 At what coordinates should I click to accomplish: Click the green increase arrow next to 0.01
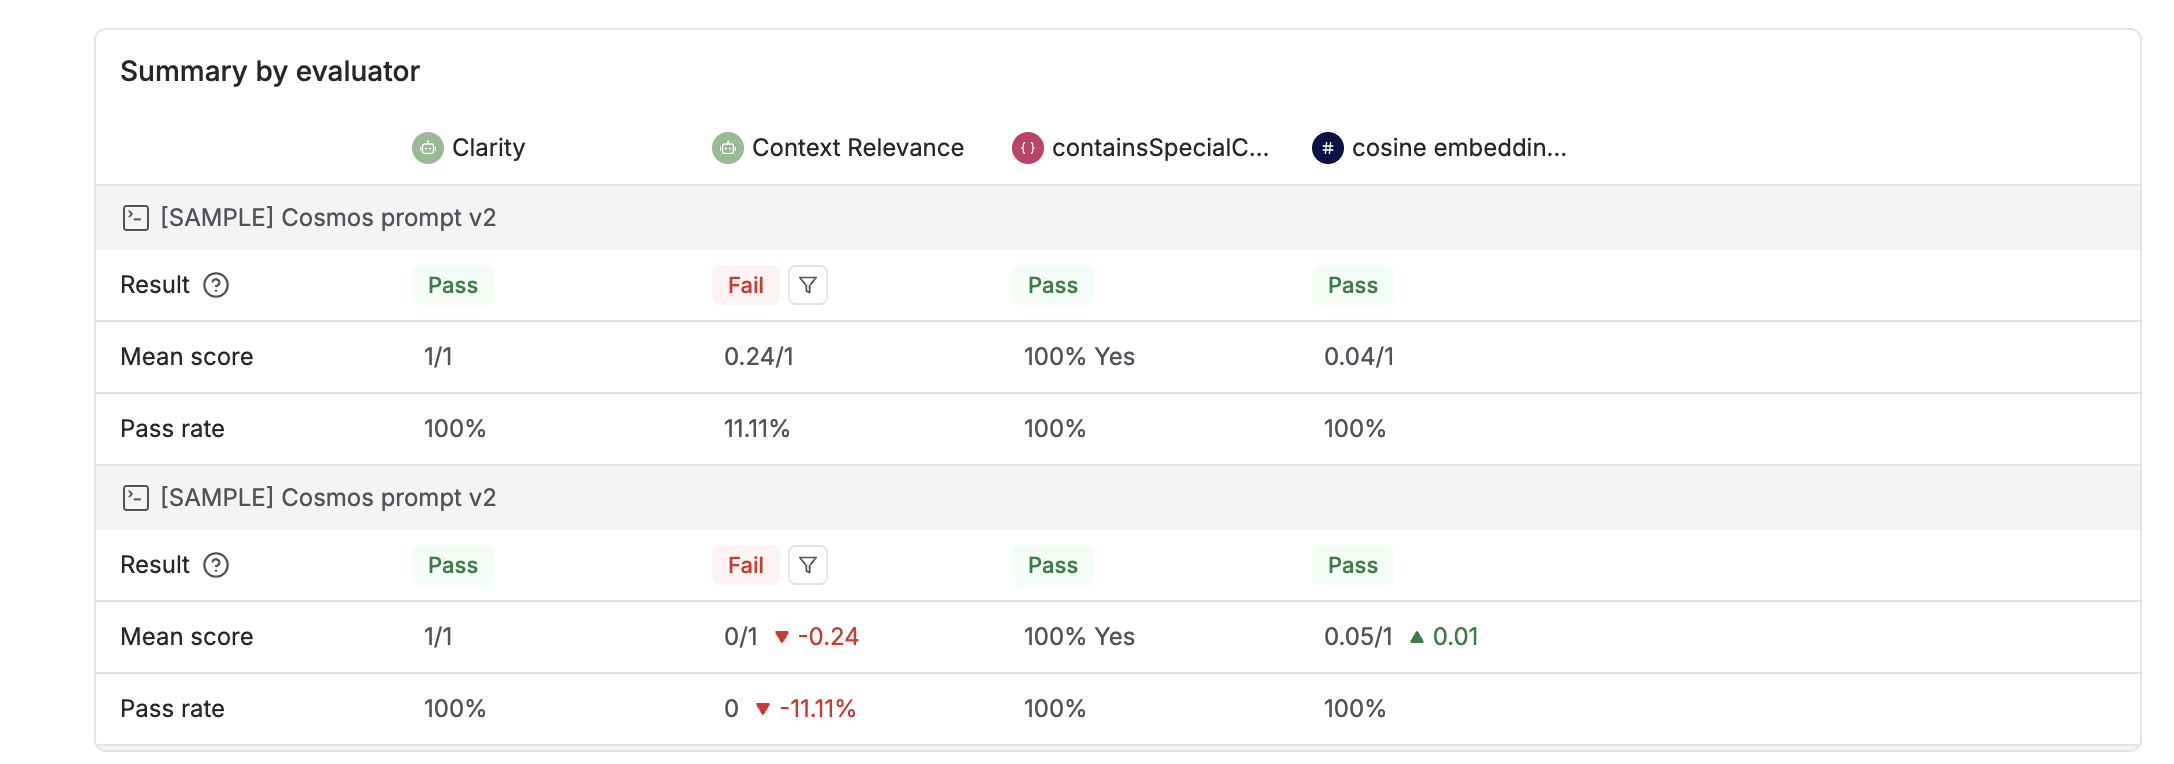[1417, 636]
